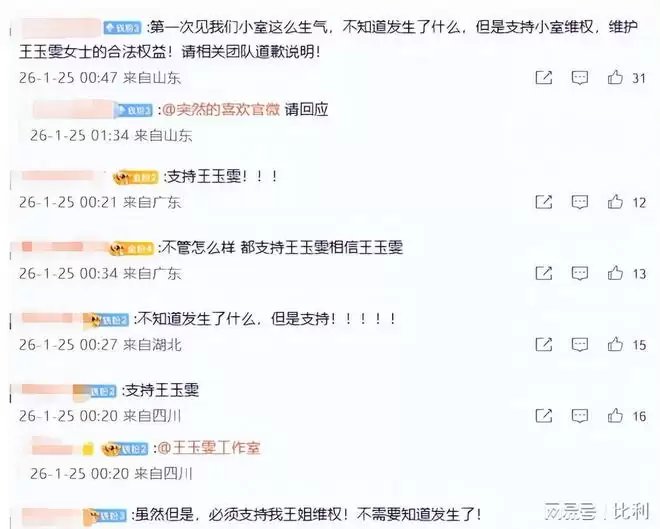Open the @突然的喜欢官微 mention link
Viewport: 660px width, 529px height.
[221, 109]
